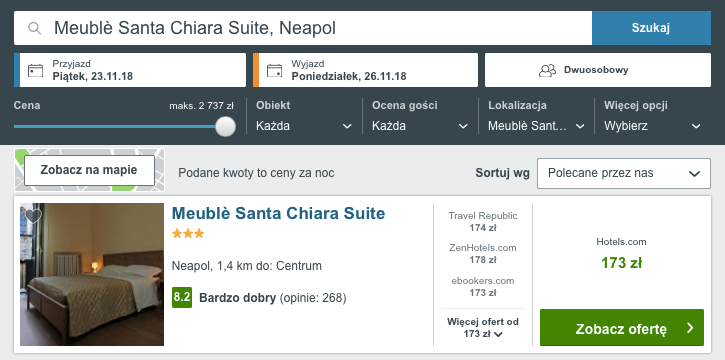Expand Więcej ofert od 173 zł
This screenshot has width=725, height=360.
point(483,328)
